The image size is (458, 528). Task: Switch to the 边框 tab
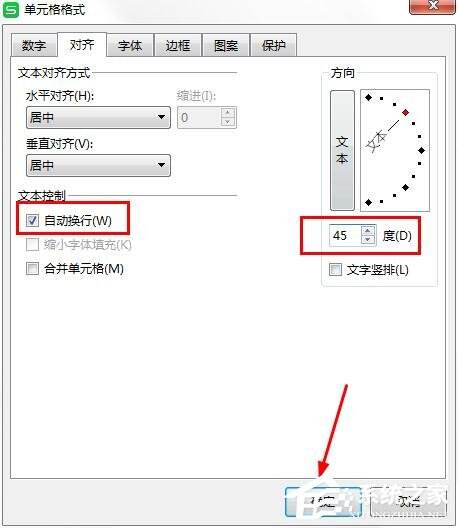coord(178,45)
